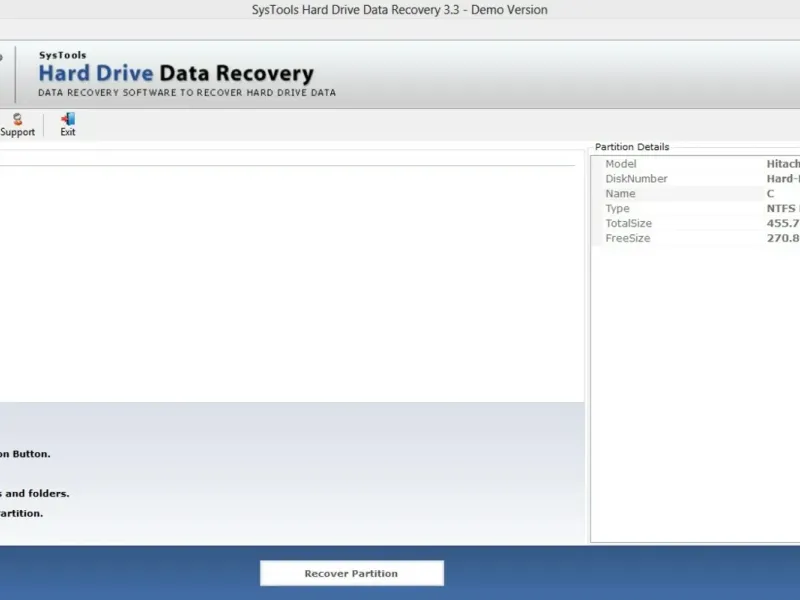The height and width of the screenshot is (600, 800).
Task: Click the 455.7 total size value
Action: [783, 223]
